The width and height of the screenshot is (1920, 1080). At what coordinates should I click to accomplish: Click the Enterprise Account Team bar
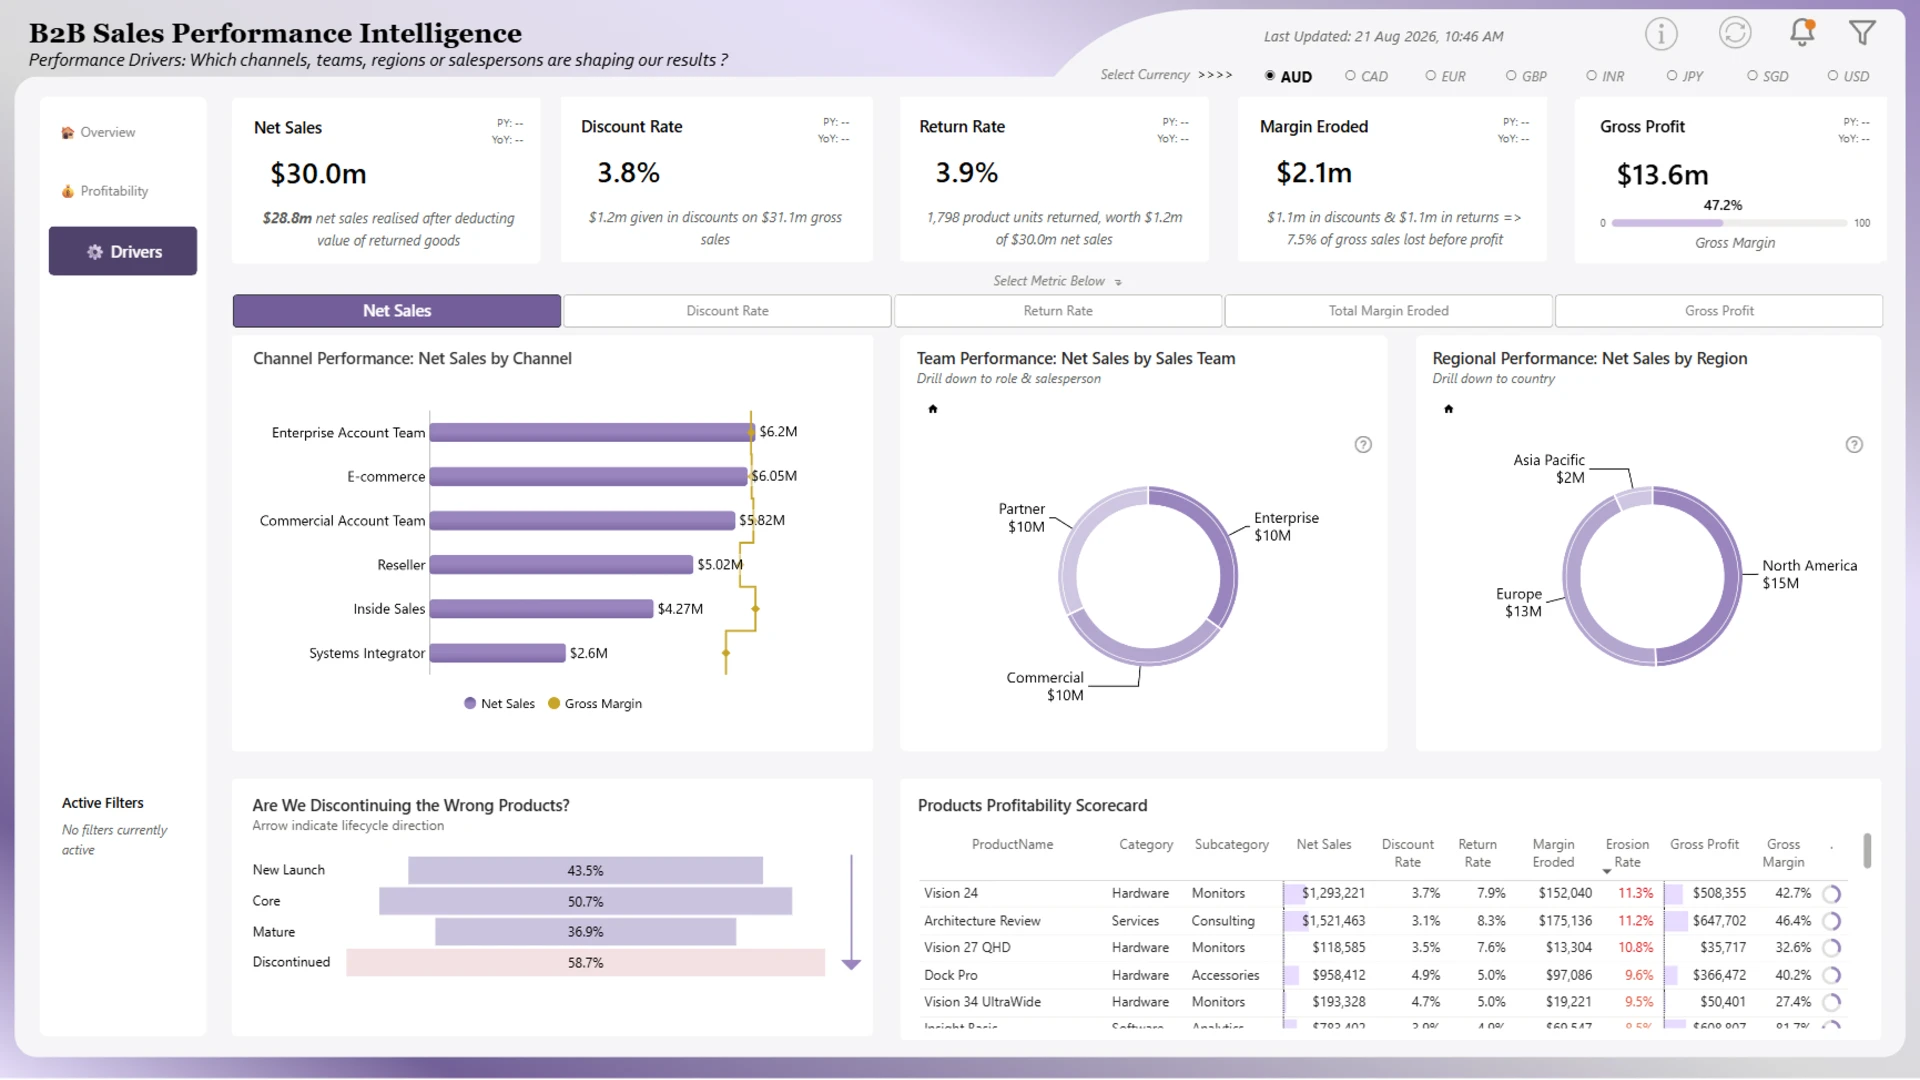click(592, 432)
